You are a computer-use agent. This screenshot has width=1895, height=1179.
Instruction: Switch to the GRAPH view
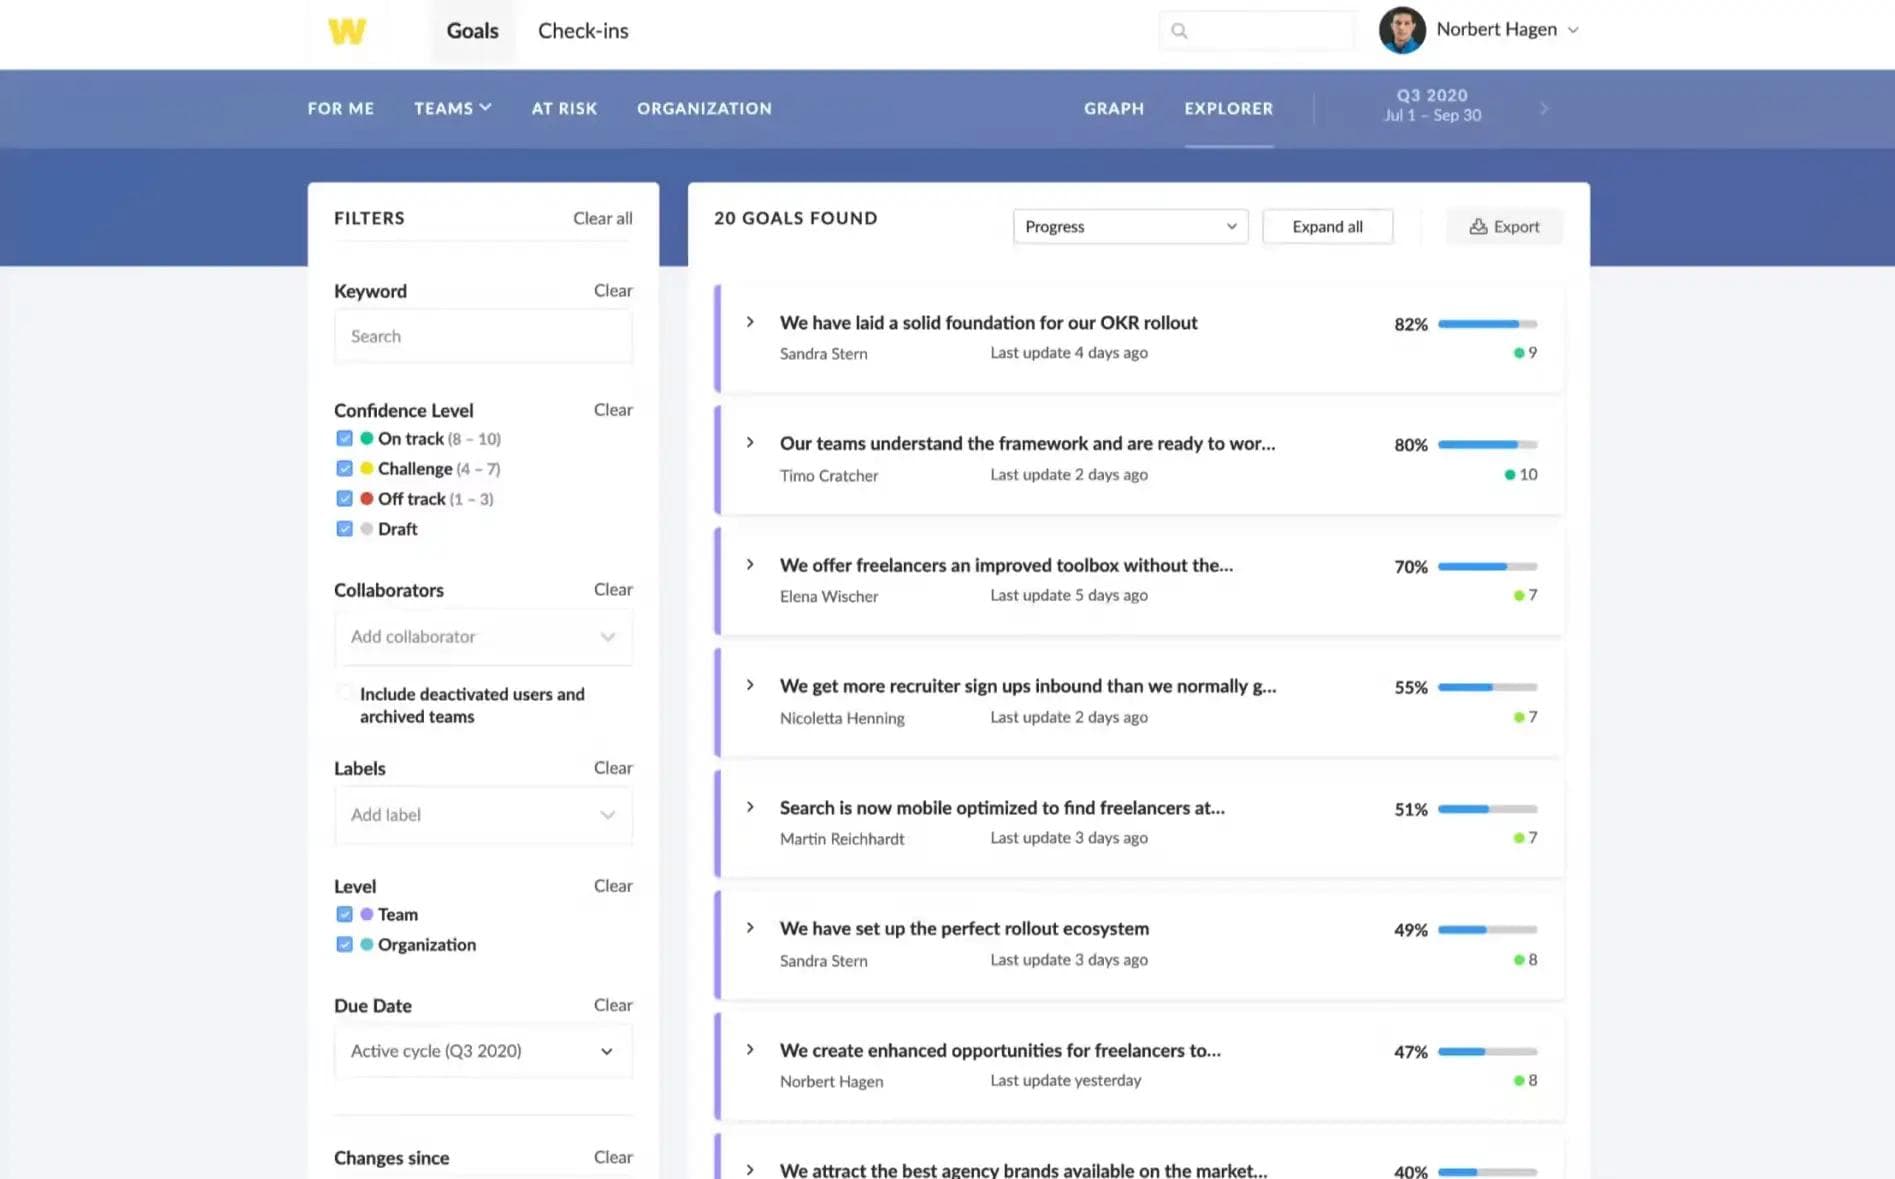[1113, 108]
